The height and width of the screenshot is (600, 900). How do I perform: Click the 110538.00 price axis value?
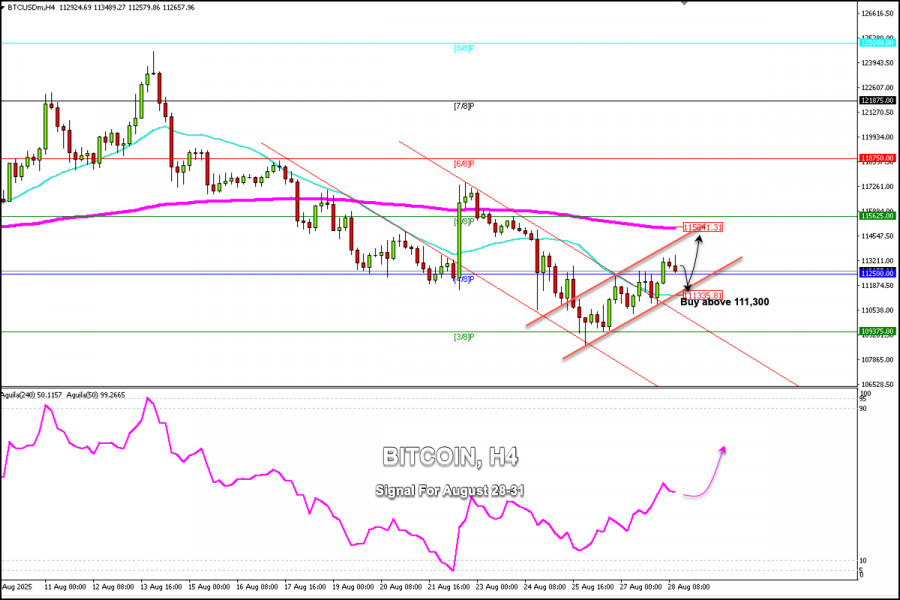(x=877, y=310)
